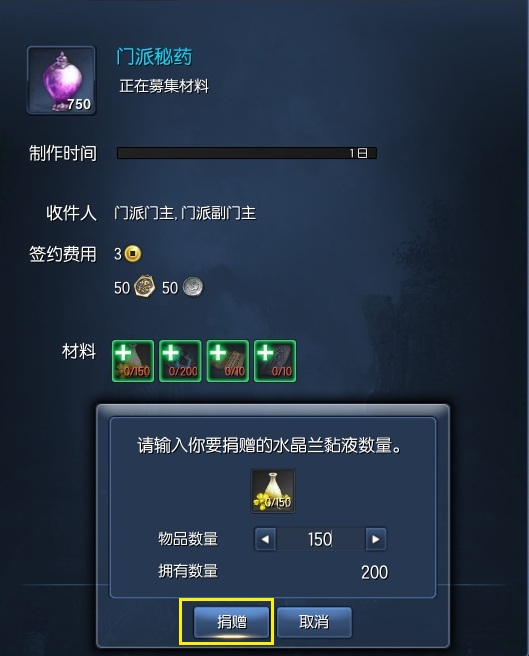
Task: Click the 正在募集材料 status text
Action: (164, 86)
